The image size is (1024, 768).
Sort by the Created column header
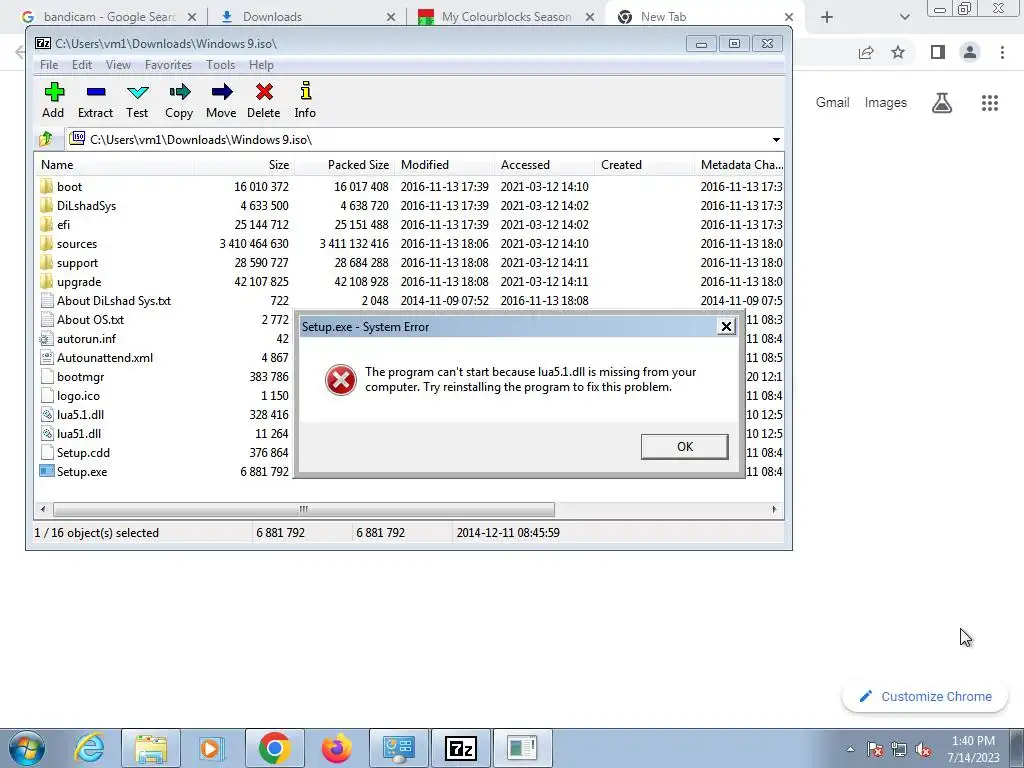pos(644,165)
